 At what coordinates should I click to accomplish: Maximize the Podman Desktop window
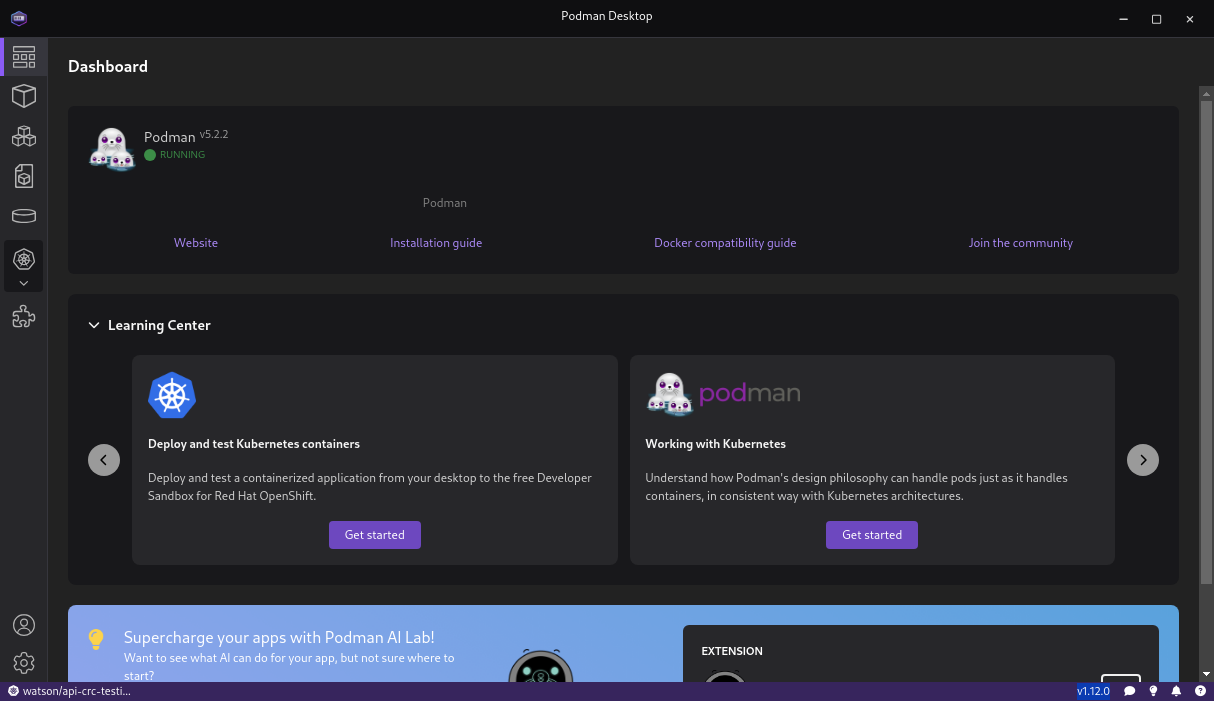1156,18
